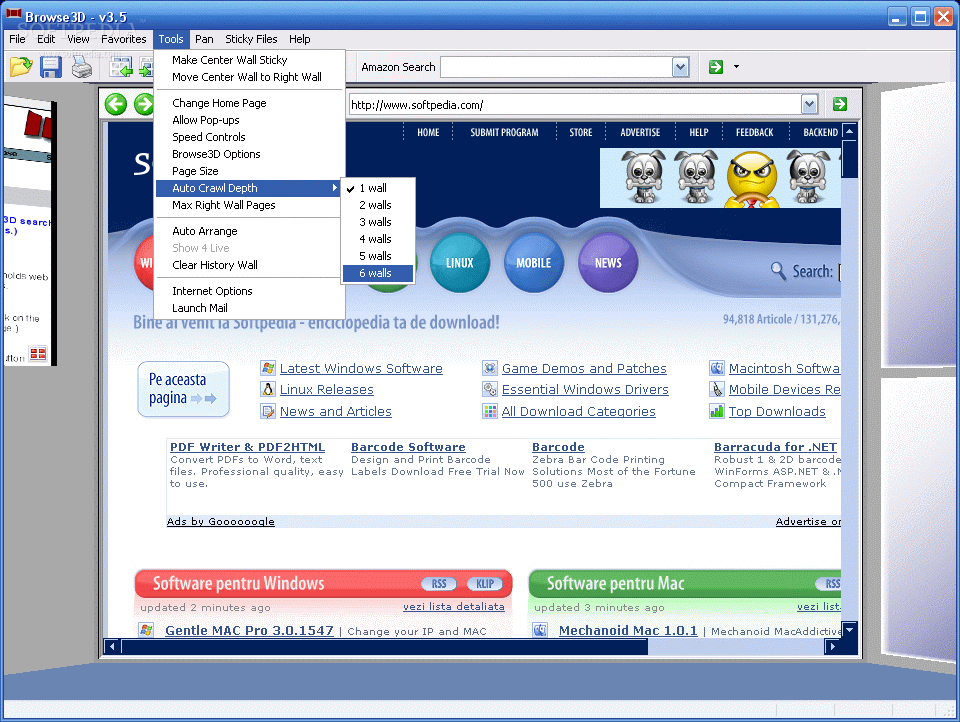Click the Amazon Search text field

pyautogui.click(x=557, y=67)
